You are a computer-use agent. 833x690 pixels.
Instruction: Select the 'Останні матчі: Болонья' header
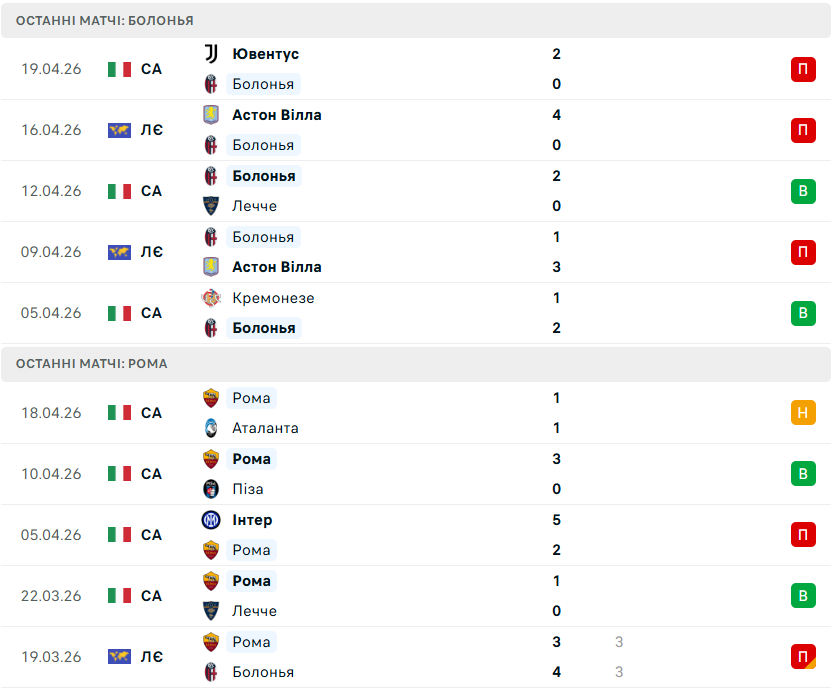416,21
